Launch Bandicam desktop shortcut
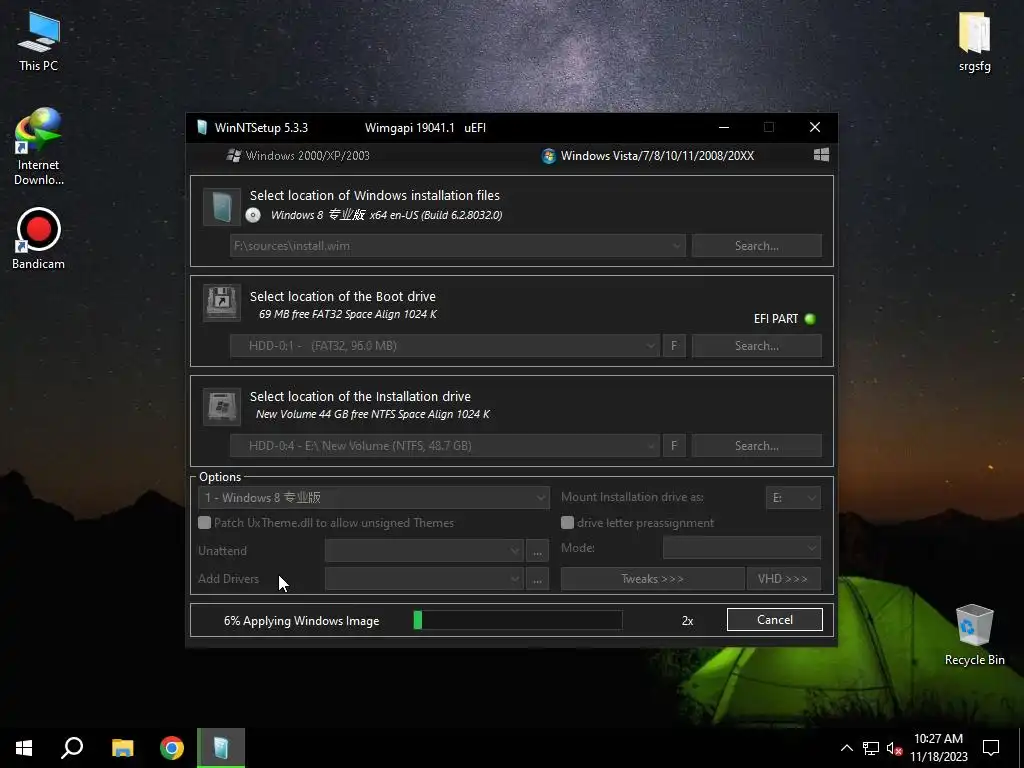 point(38,238)
